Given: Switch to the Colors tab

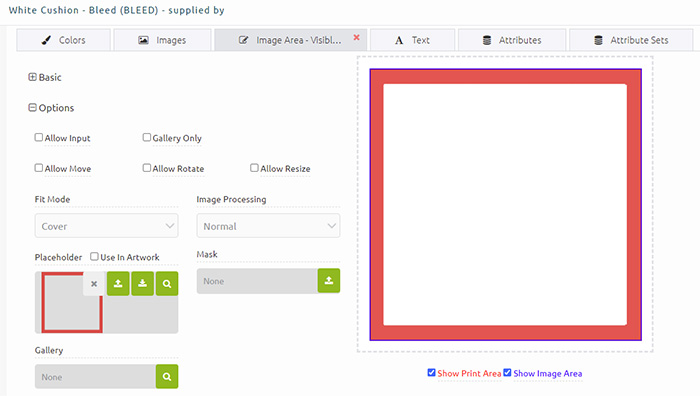Looking at the screenshot, I should pos(63,40).
